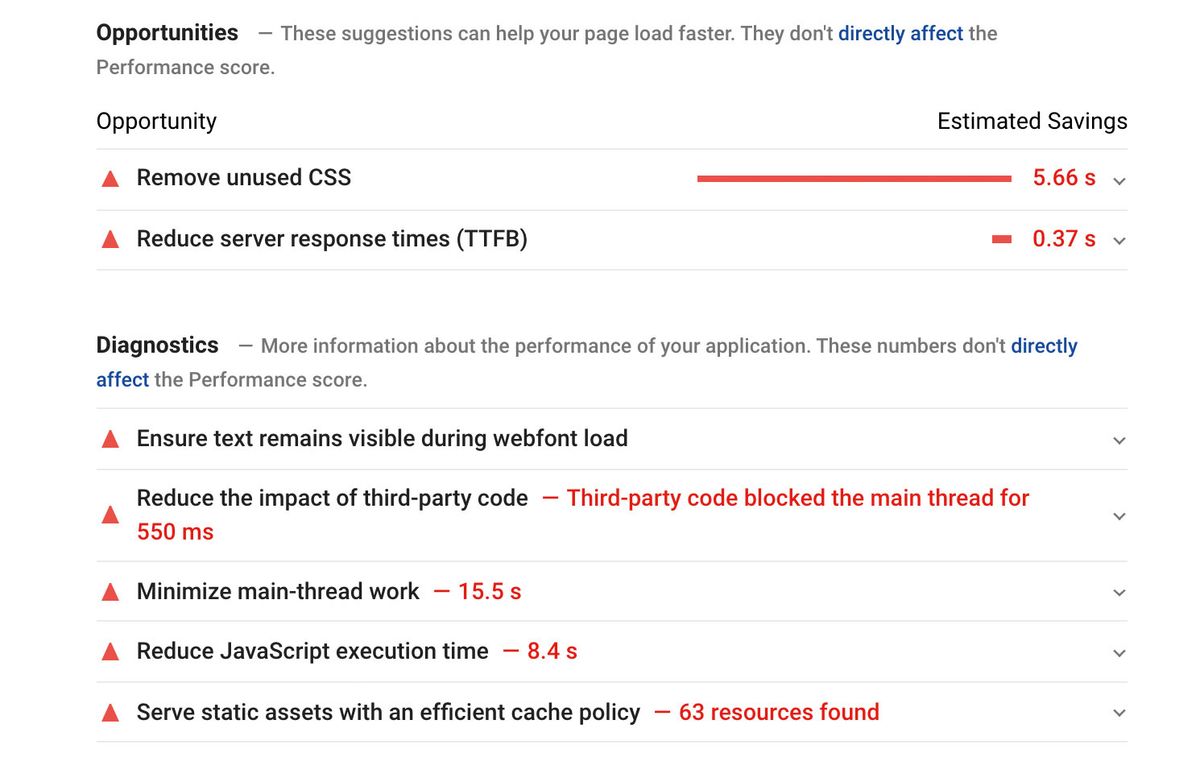Screen dimensions: 1200x757
Task: Click the Opportunities section heading
Action: click(166, 32)
